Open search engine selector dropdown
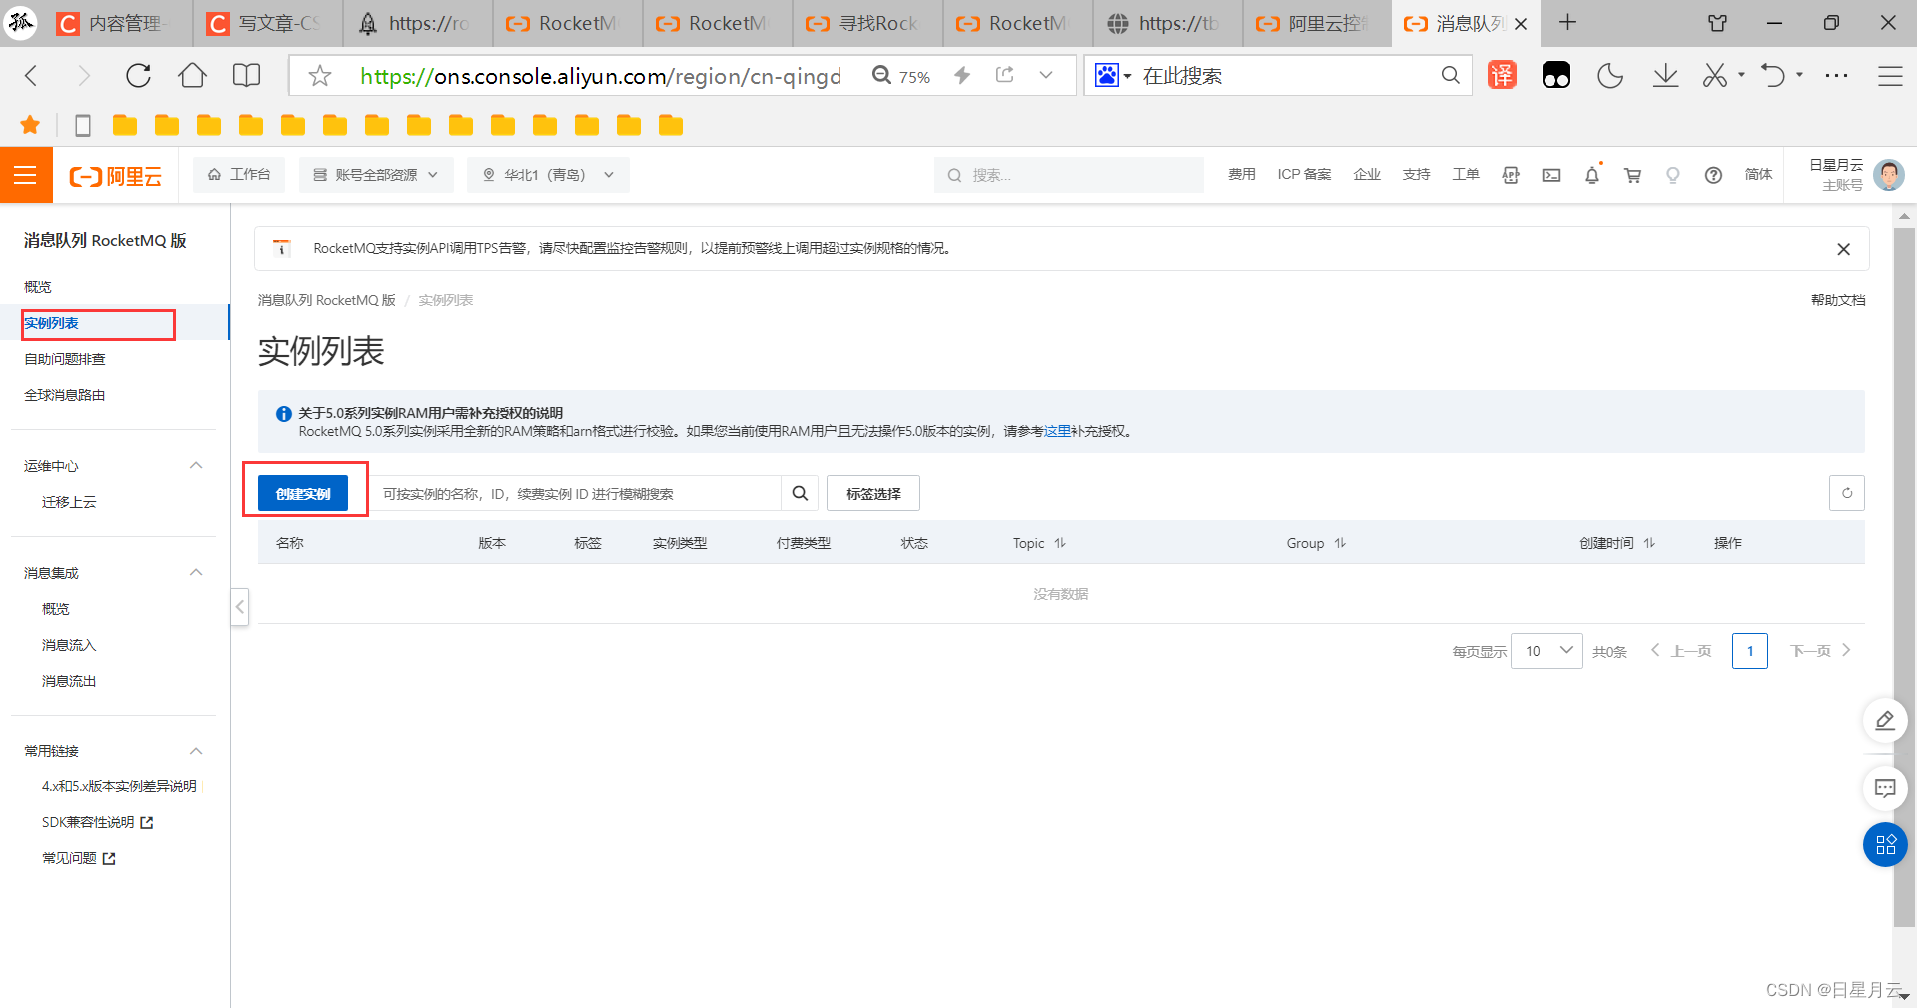 [1113, 75]
